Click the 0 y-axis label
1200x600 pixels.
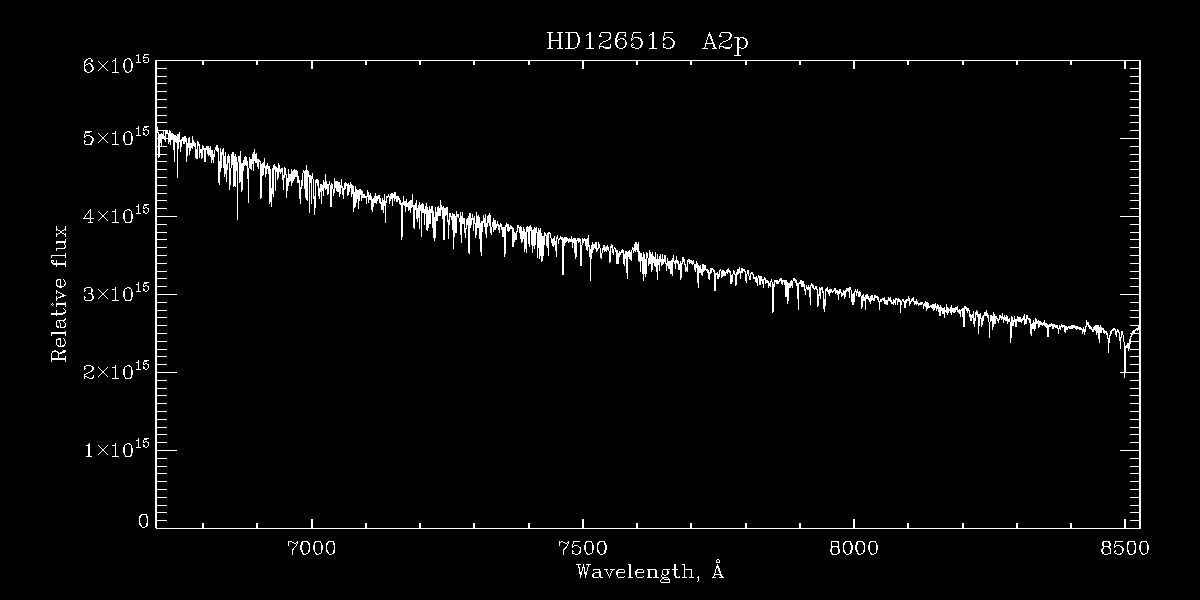[144, 521]
